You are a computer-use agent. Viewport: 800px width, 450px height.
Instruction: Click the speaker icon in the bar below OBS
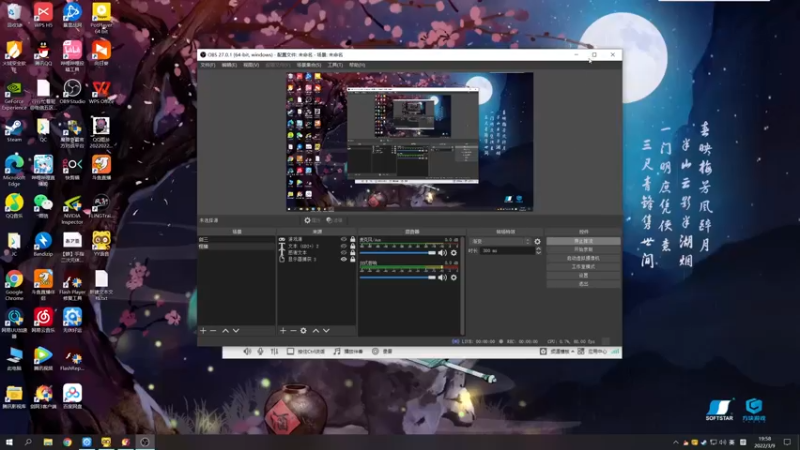[247, 352]
